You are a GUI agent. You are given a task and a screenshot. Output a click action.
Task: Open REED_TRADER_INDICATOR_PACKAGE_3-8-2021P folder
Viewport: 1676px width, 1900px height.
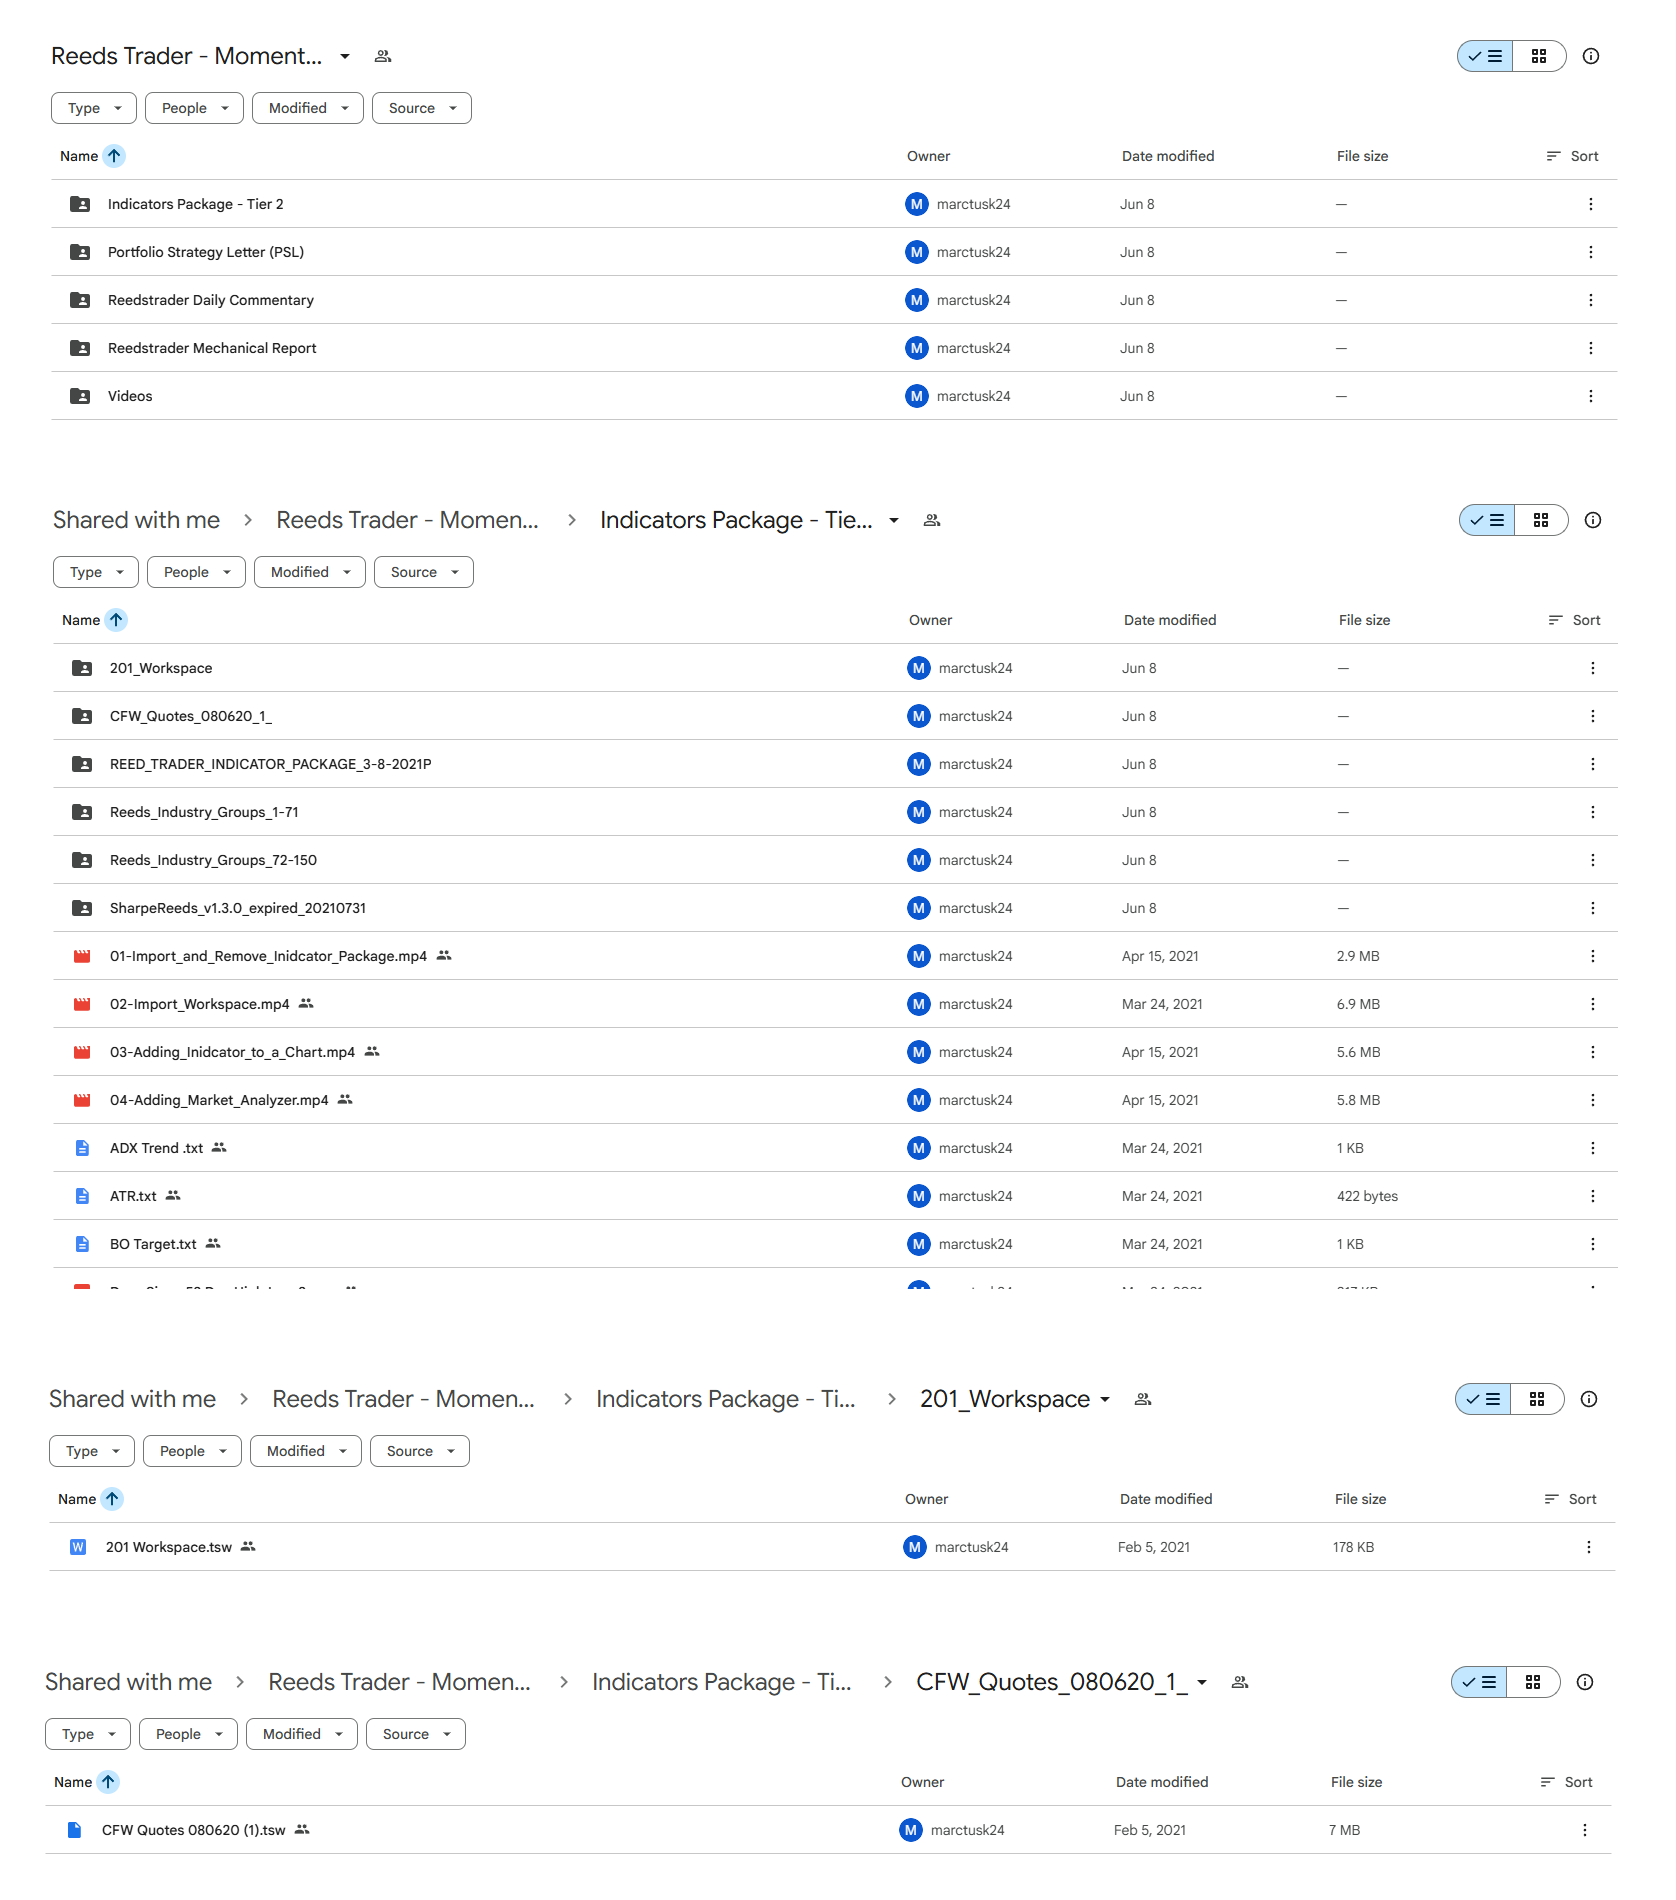pyautogui.click(x=836, y=764)
